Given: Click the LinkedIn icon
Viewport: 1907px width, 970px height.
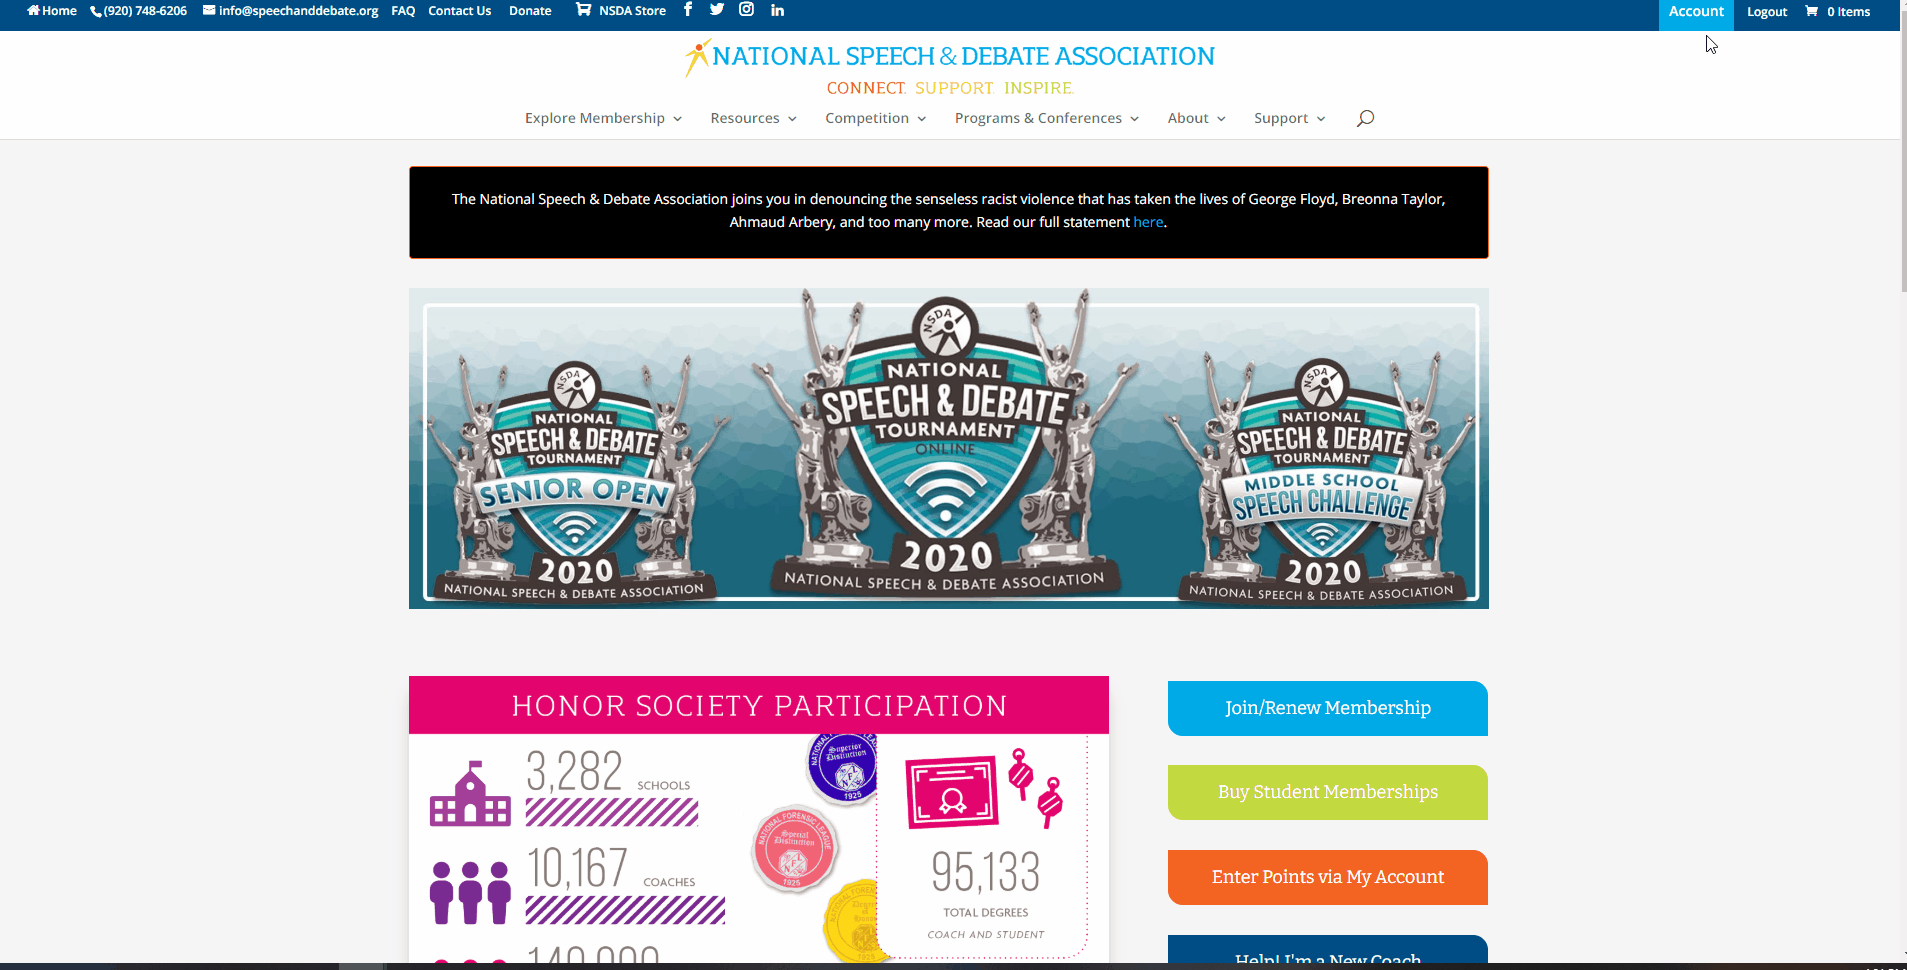Looking at the screenshot, I should [x=778, y=10].
